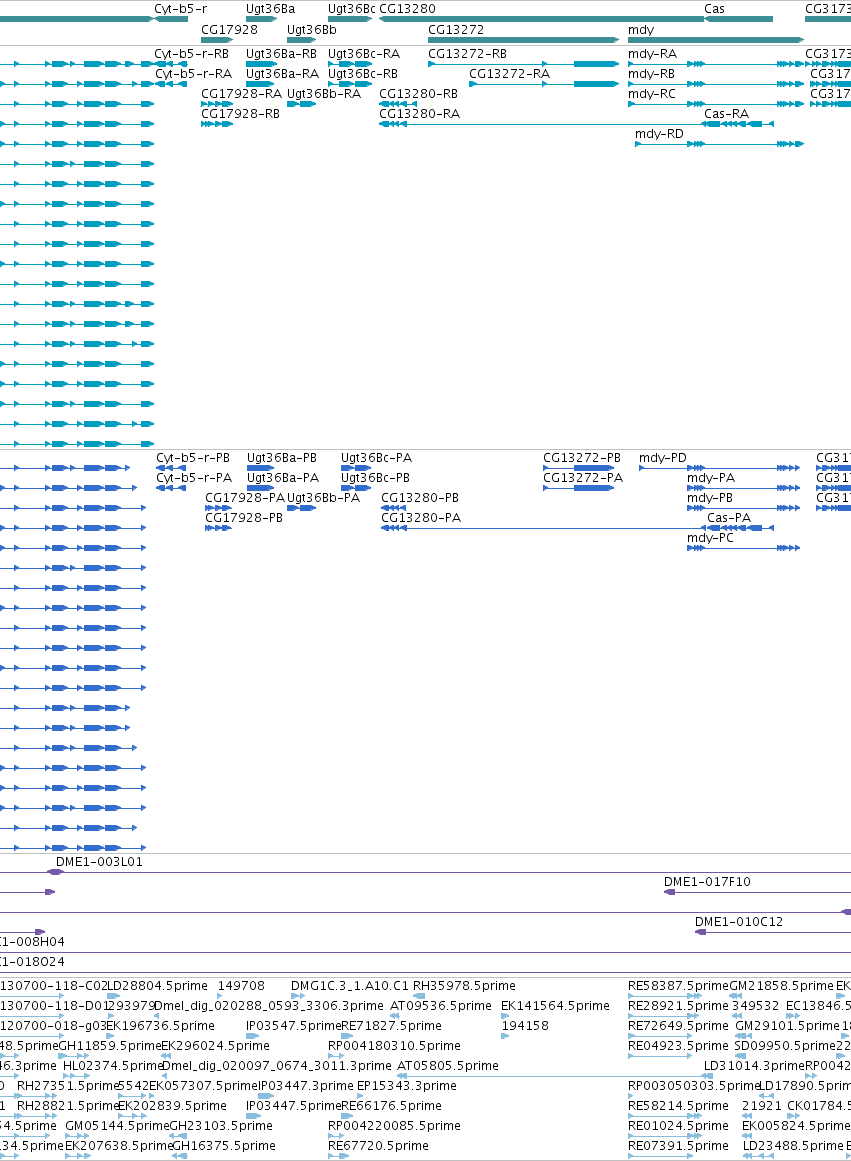851x1161 pixels.
Task: Select the Ugt36Ba gene label
Action: click(270, 9)
